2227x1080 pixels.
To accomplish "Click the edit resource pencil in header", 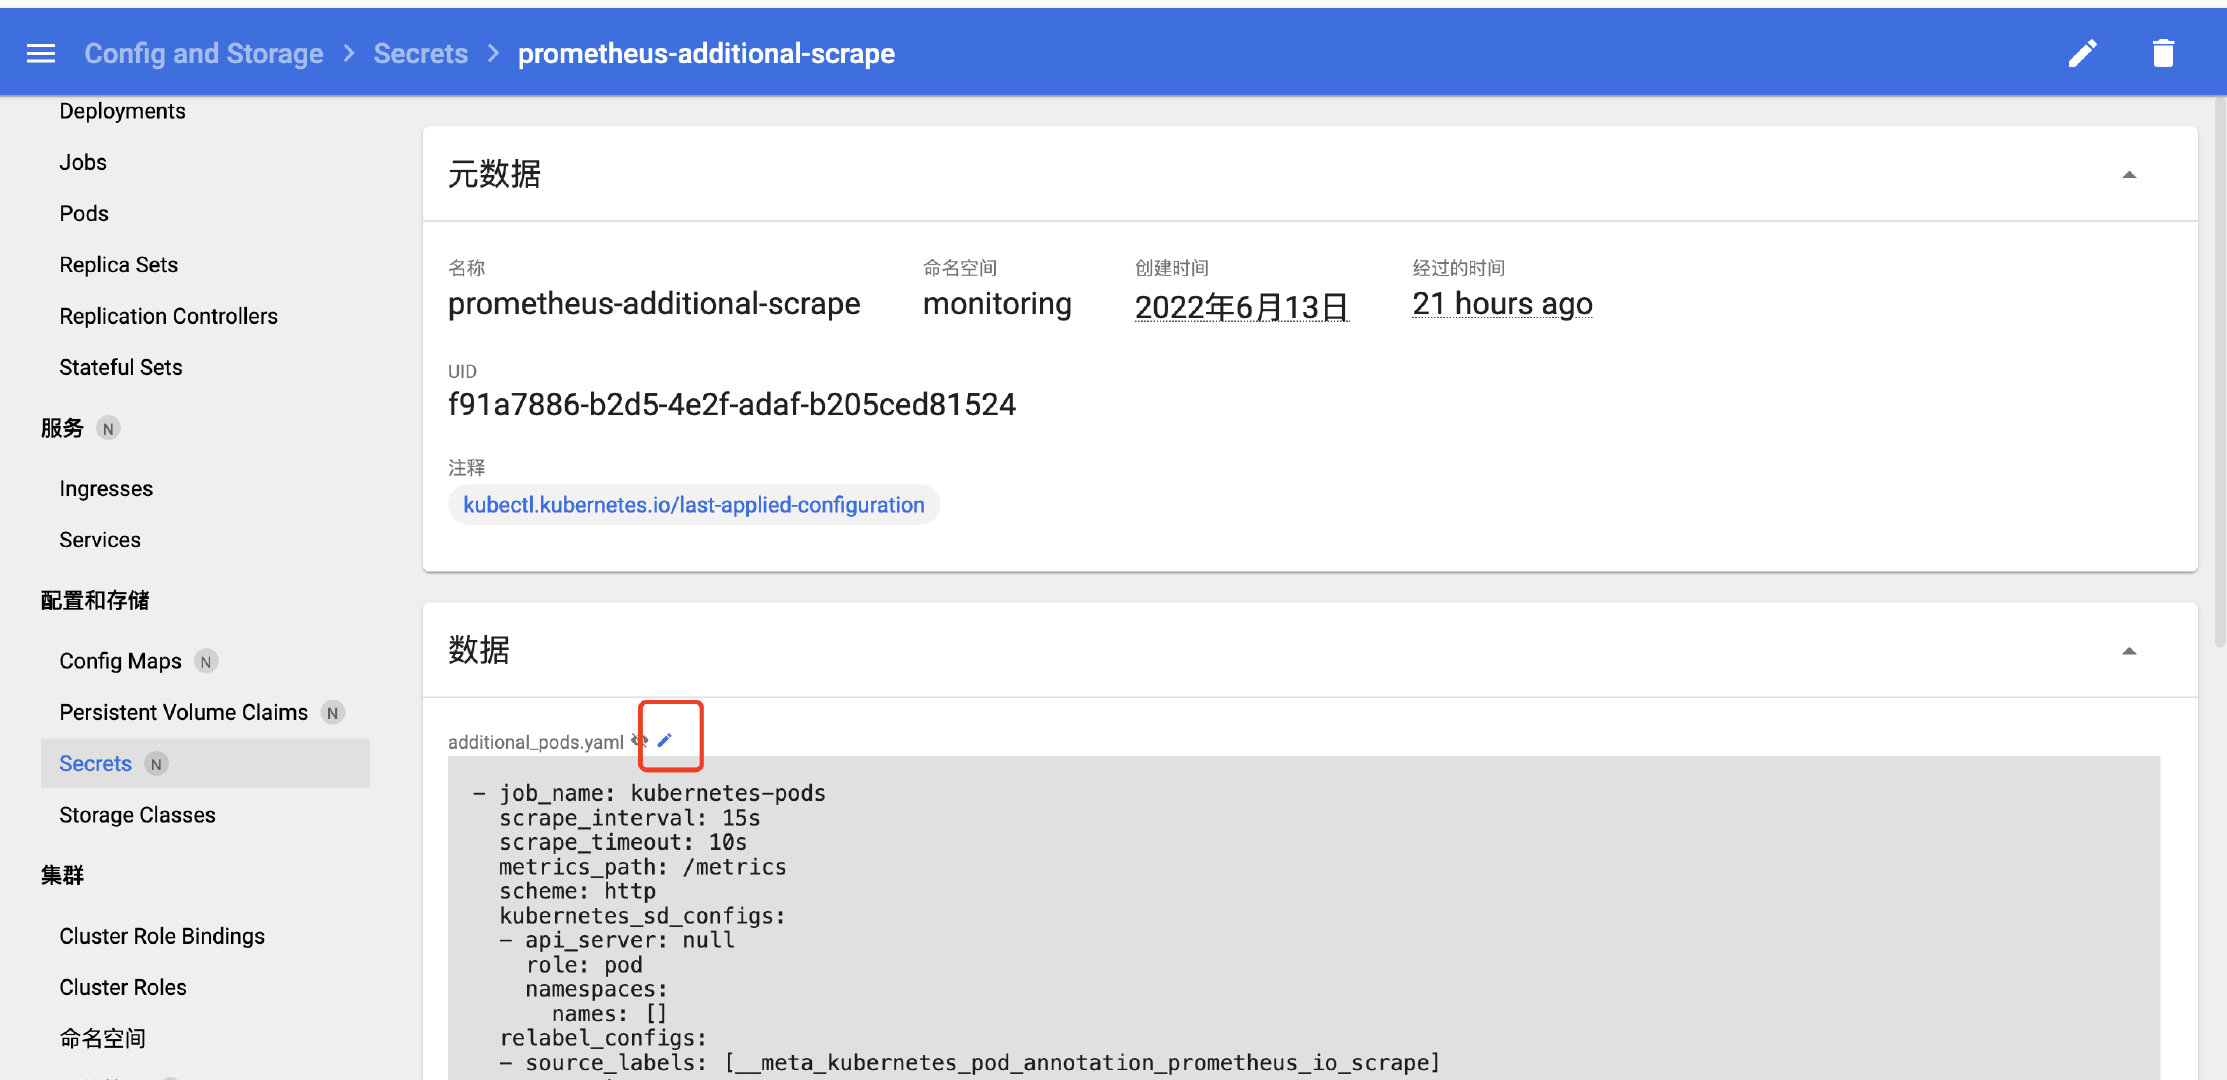I will pos(2082,53).
